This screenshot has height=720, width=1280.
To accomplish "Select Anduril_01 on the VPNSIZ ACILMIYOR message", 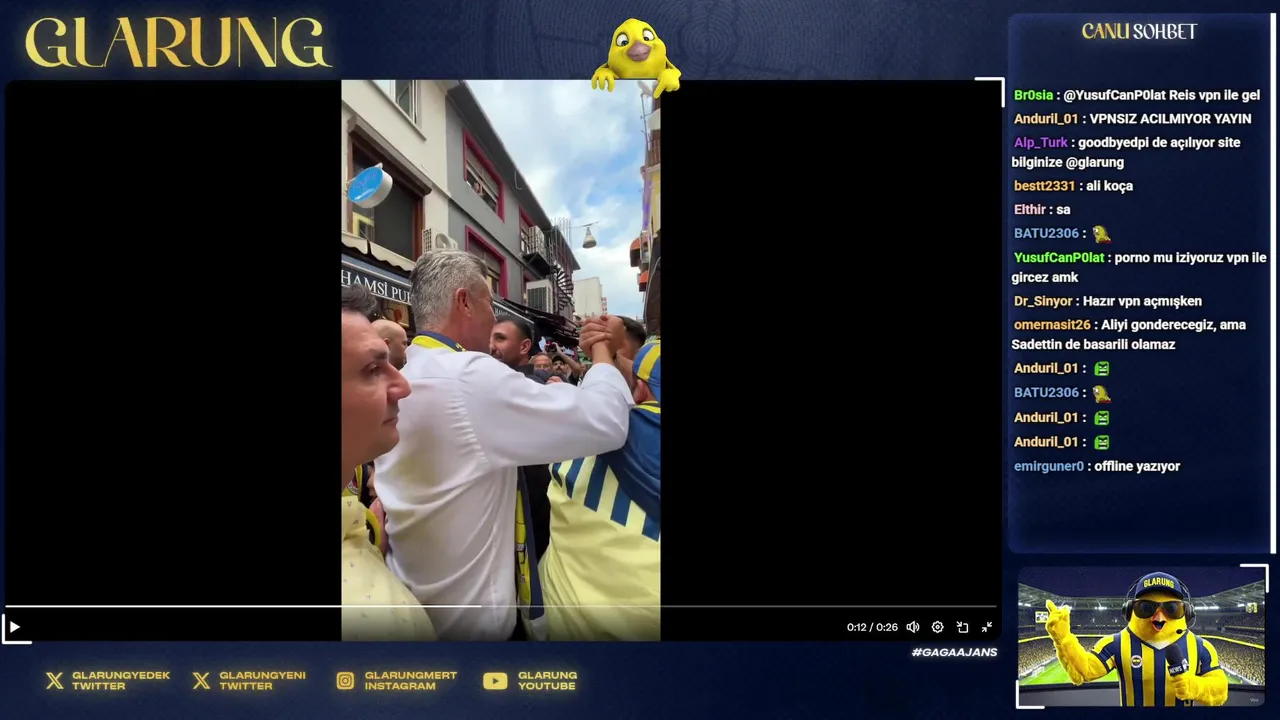I will click(1046, 118).
